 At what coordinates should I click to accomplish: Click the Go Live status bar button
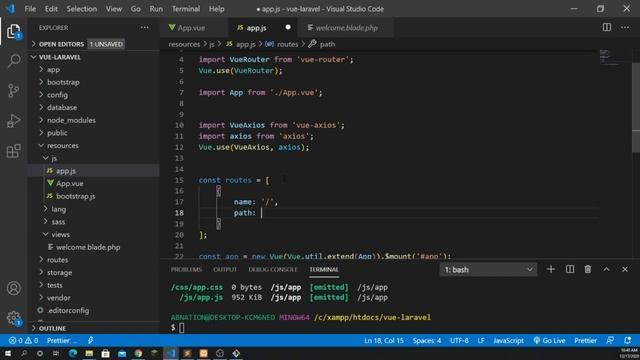549,340
